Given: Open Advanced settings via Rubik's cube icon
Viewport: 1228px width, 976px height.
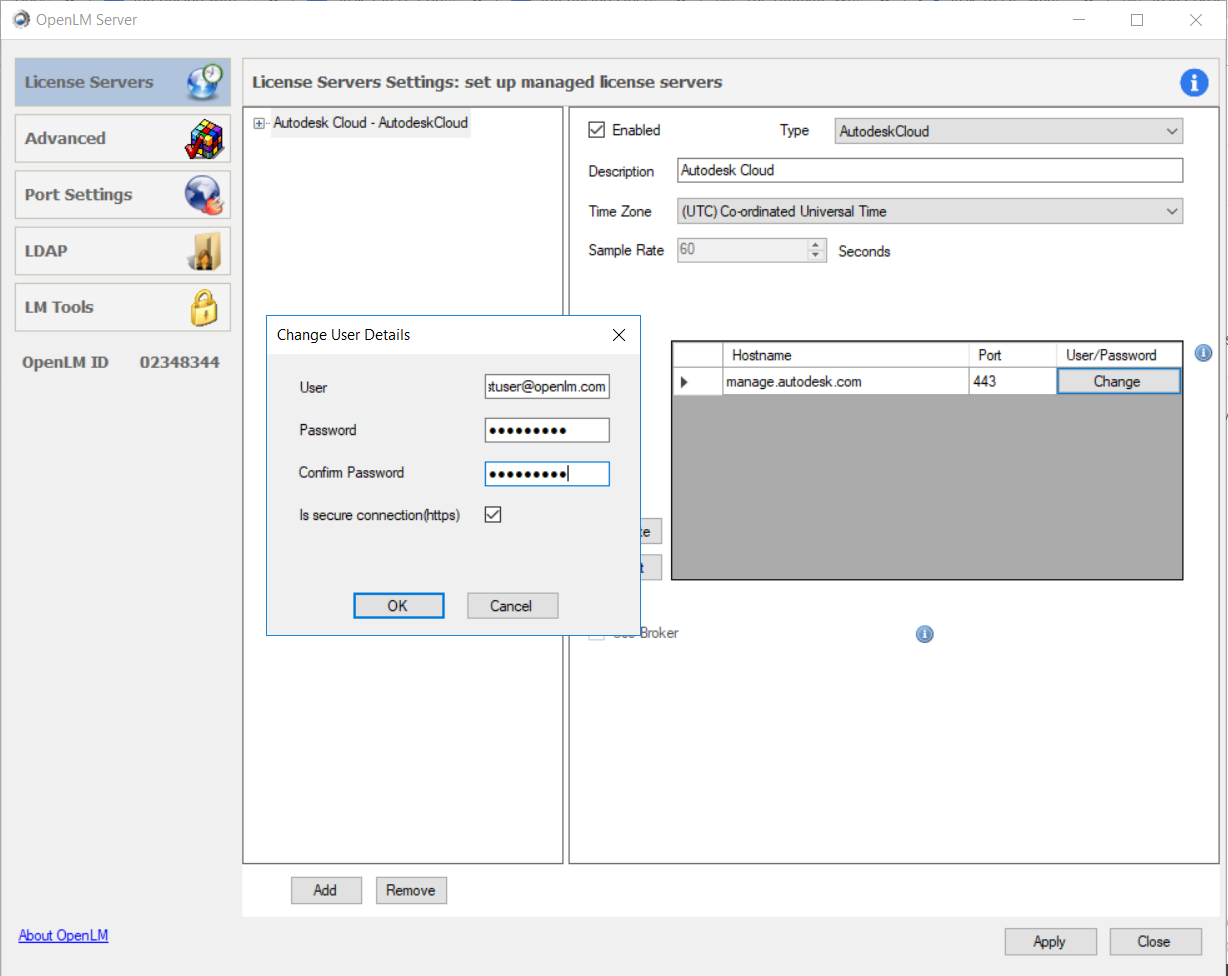Looking at the screenshot, I should pos(205,139).
